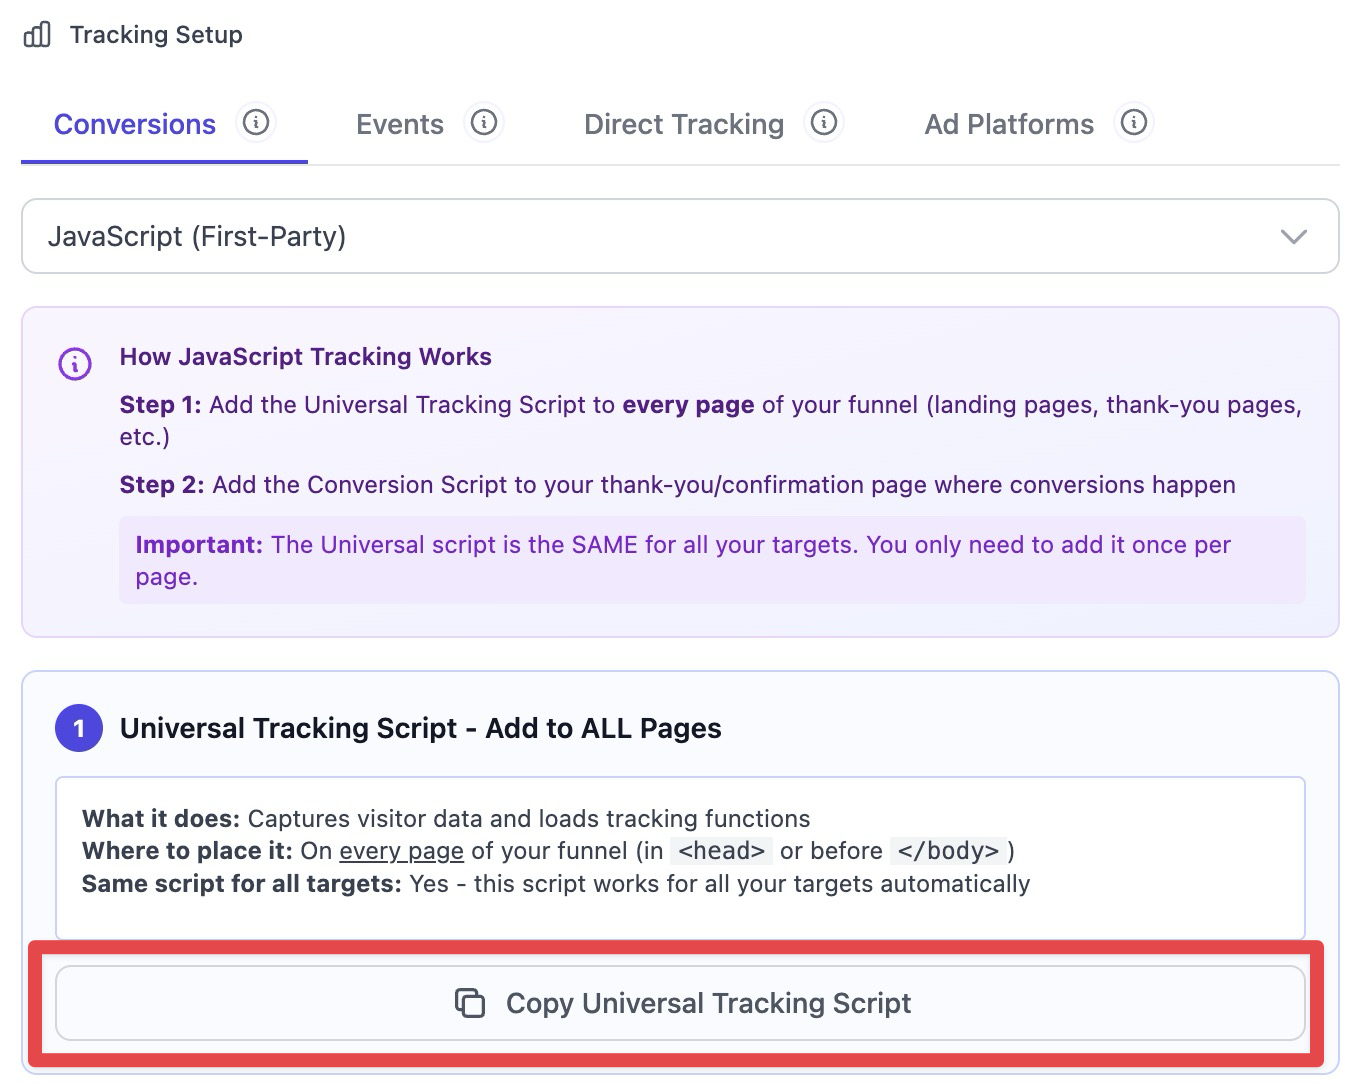Image resolution: width=1370 pixels, height=1086 pixels.
Task: Click the How JavaScript Tracking Works heading
Action: [306, 357]
